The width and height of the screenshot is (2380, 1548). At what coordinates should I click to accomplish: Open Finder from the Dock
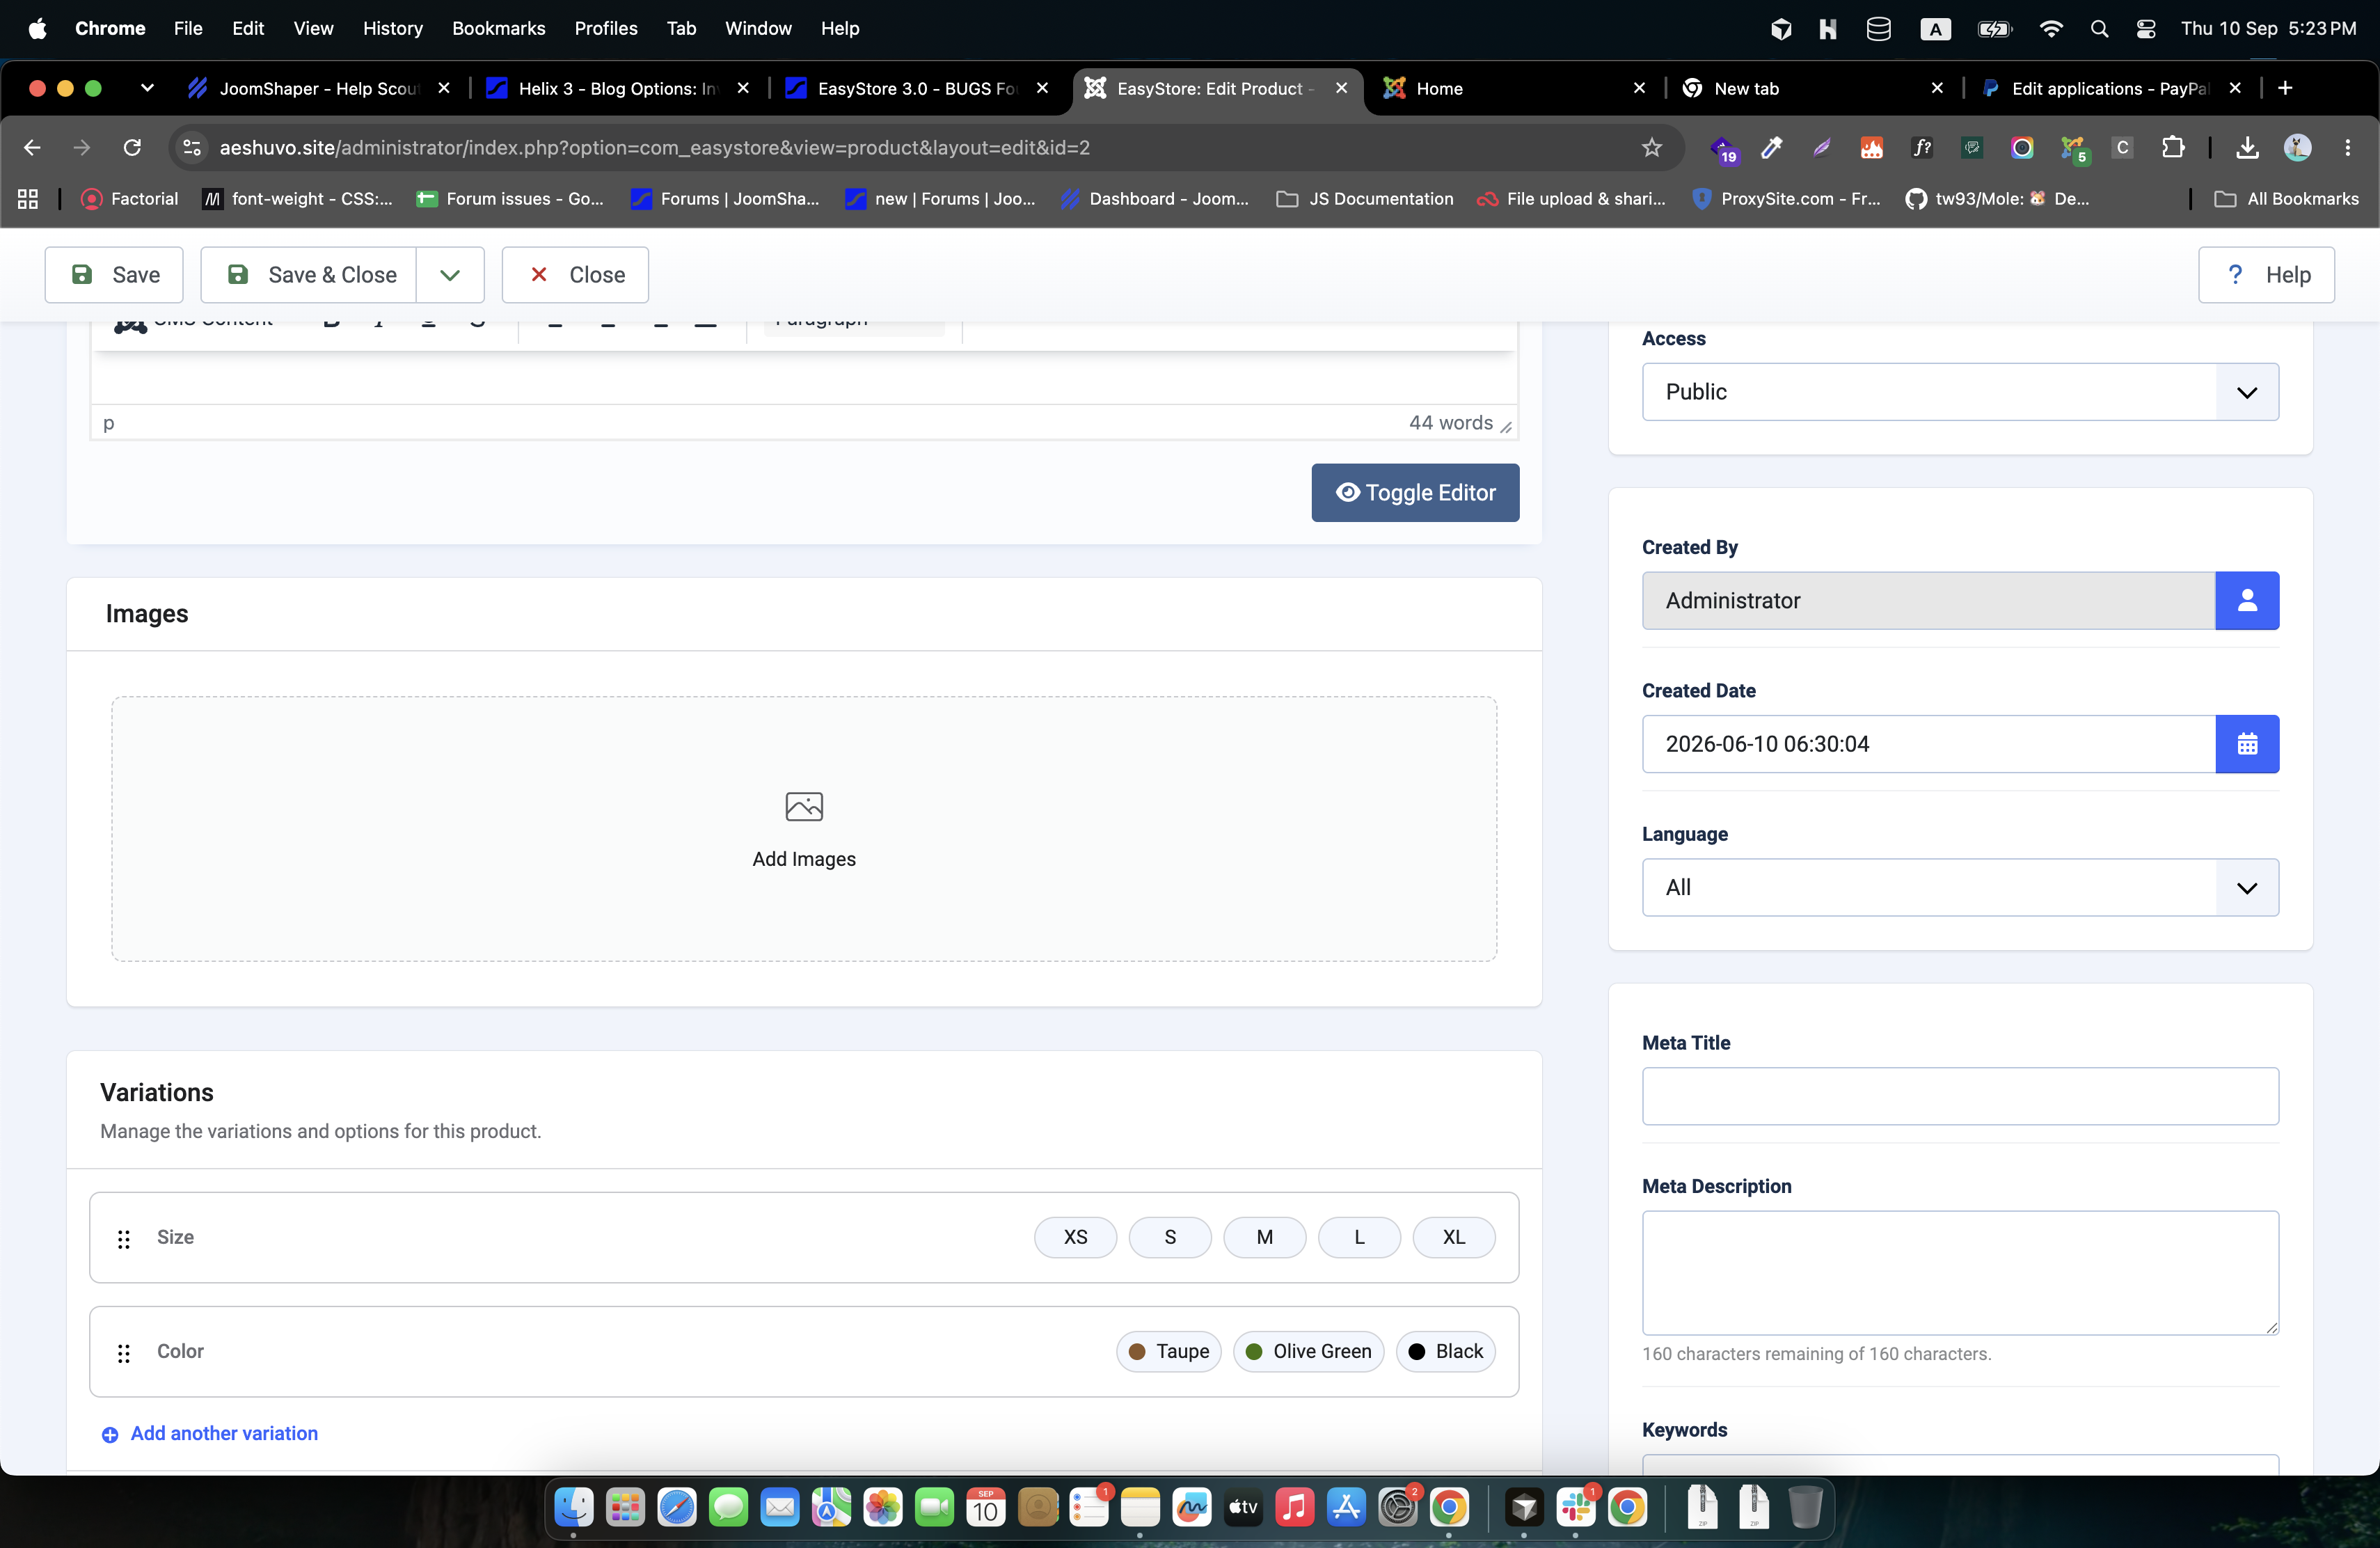[x=573, y=1507]
